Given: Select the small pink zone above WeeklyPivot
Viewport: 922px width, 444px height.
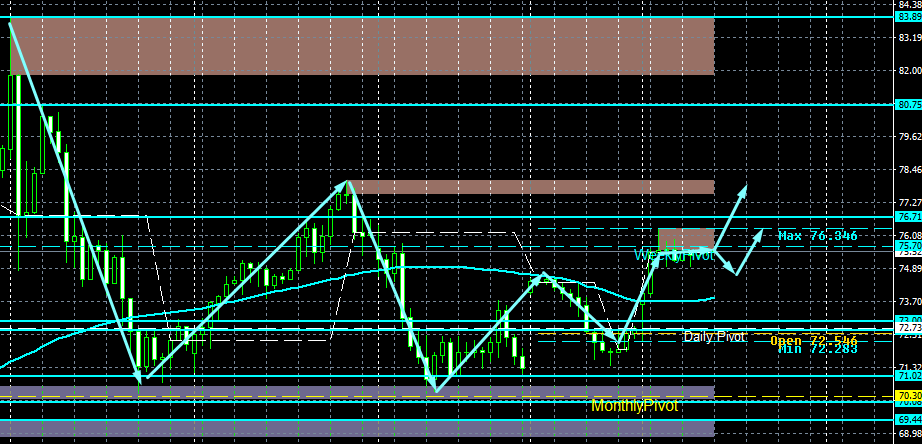Looking at the screenshot, I should pyautogui.click(x=686, y=239).
